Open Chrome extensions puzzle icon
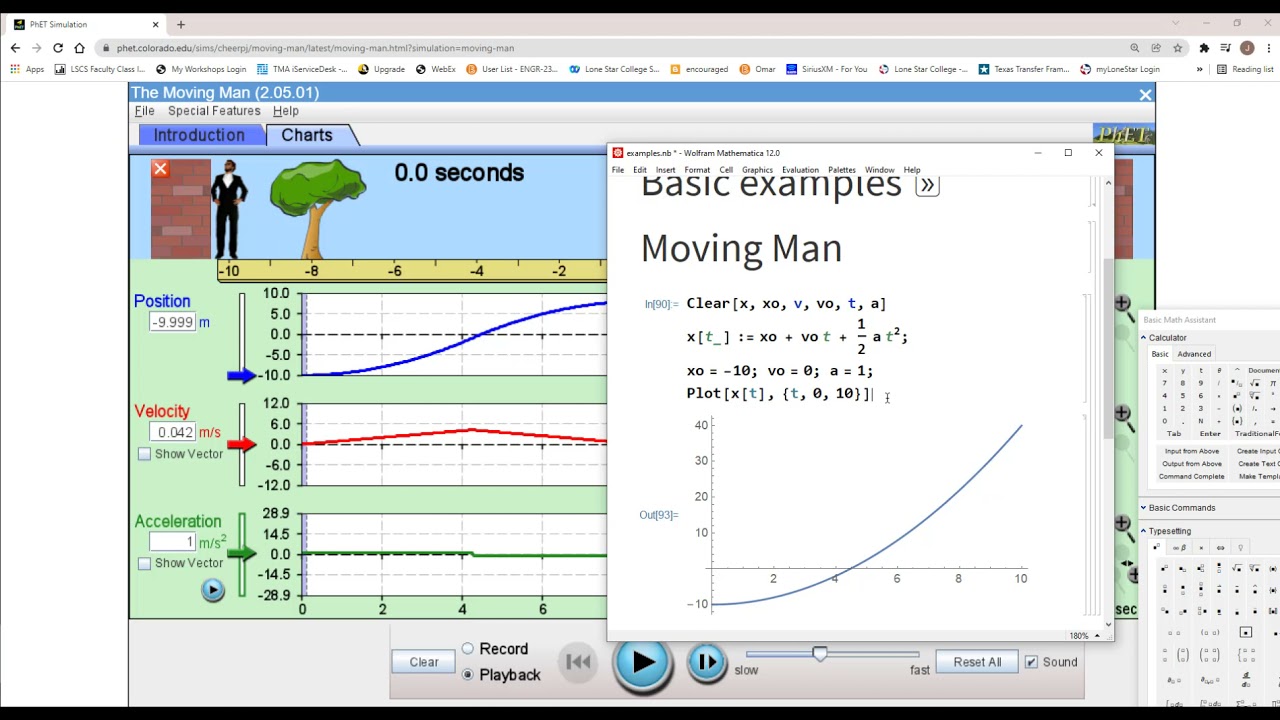This screenshot has height=720, width=1280. 1204,48
